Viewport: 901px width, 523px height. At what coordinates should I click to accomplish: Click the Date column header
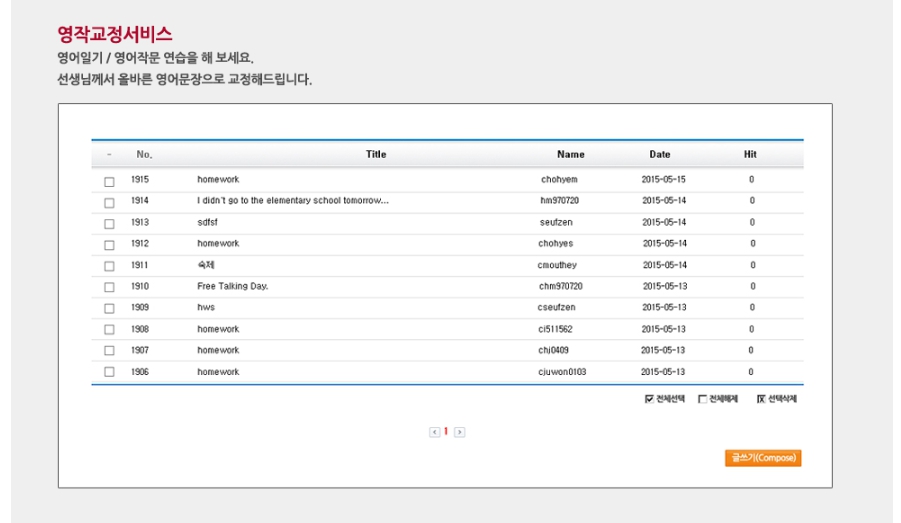(660, 155)
